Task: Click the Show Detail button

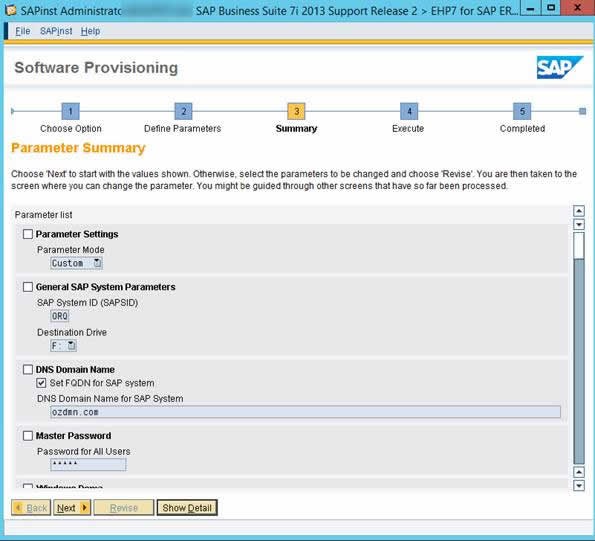Action: tap(187, 508)
